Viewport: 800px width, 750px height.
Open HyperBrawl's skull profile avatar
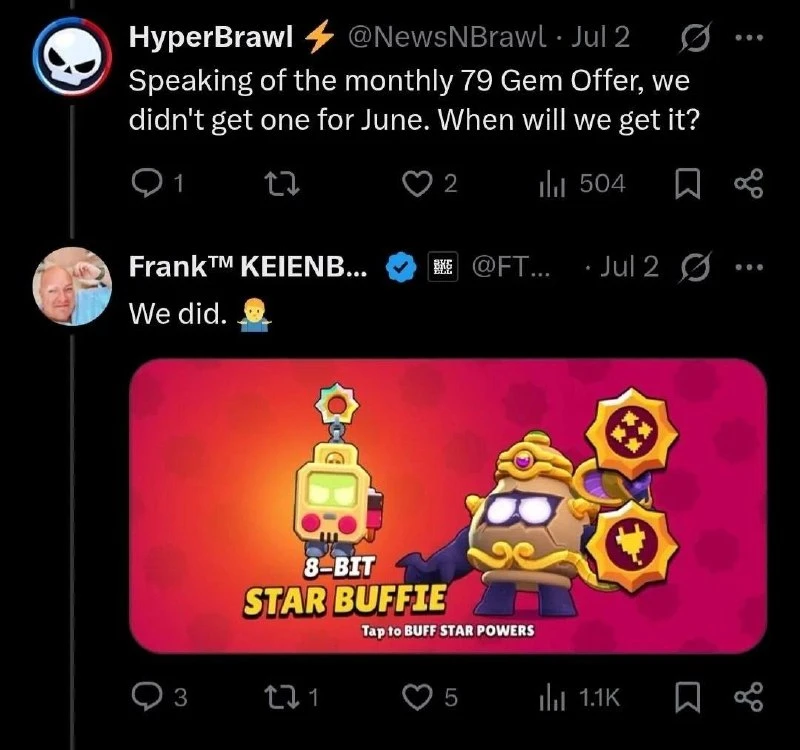click(x=72, y=56)
